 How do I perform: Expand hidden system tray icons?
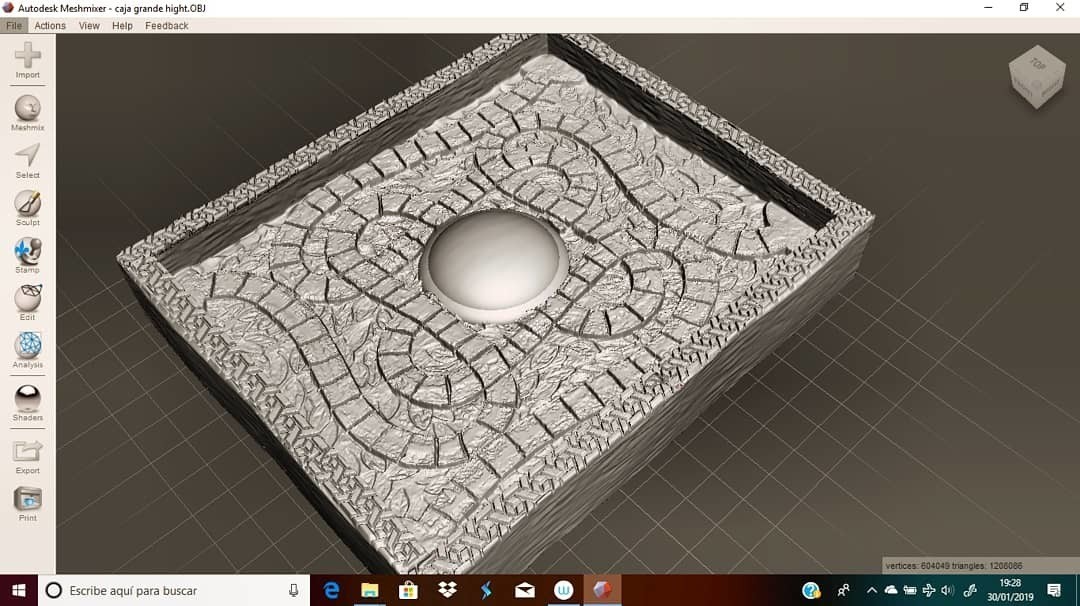pyautogui.click(x=871, y=590)
